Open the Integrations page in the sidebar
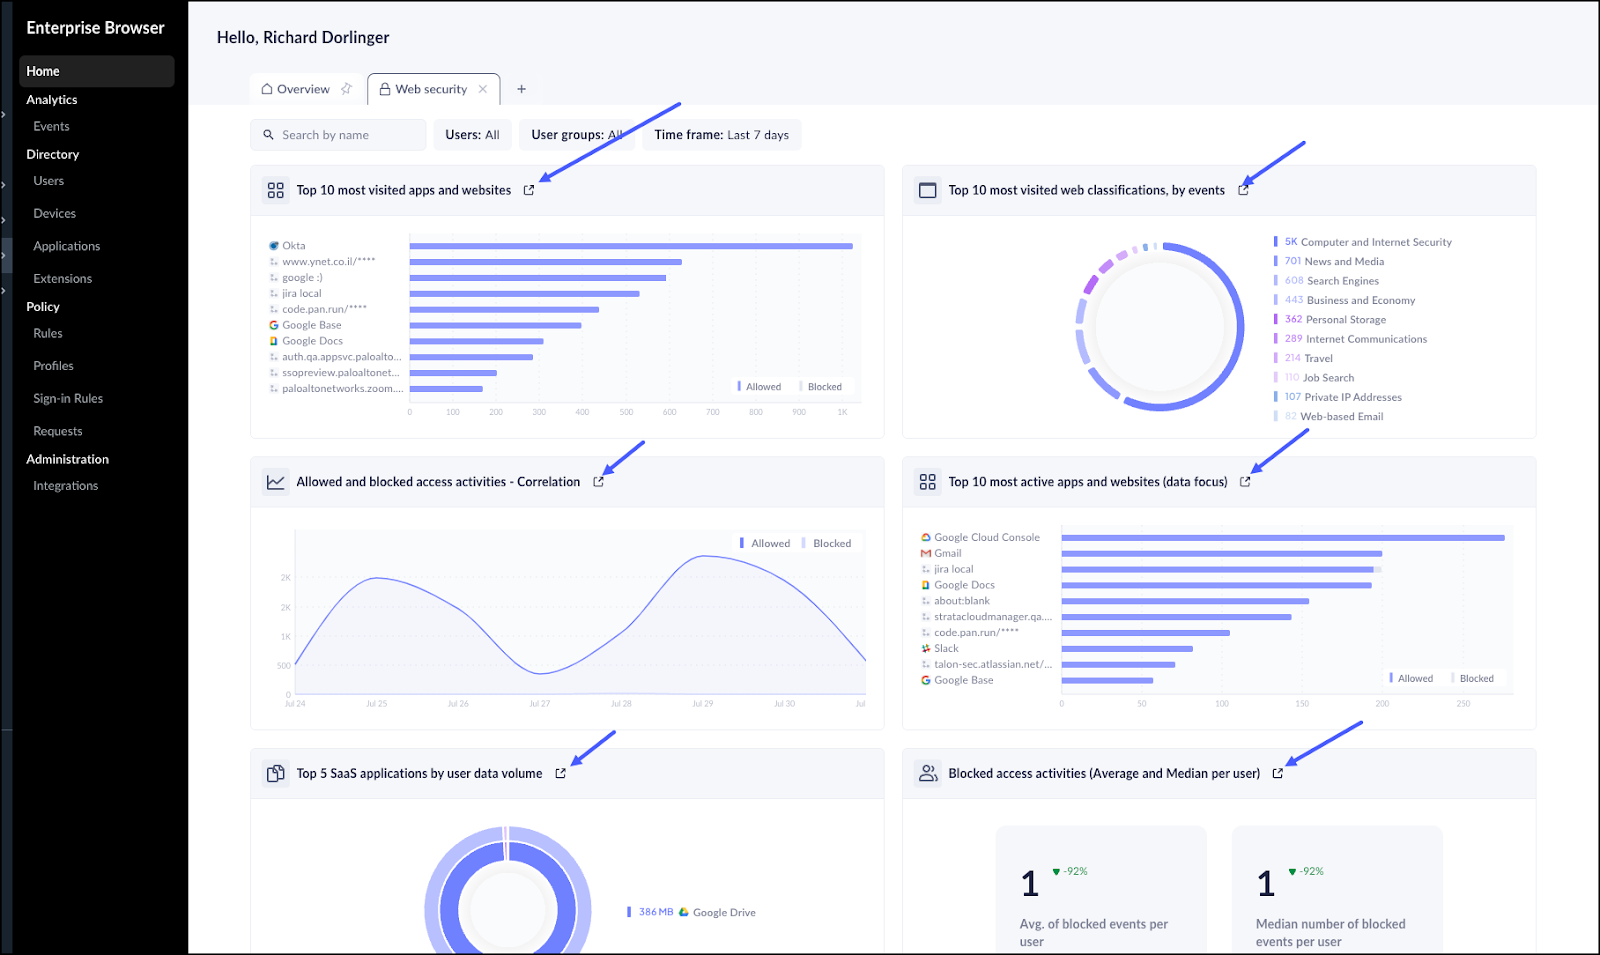The width and height of the screenshot is (1600, 955). pos(65,486)
